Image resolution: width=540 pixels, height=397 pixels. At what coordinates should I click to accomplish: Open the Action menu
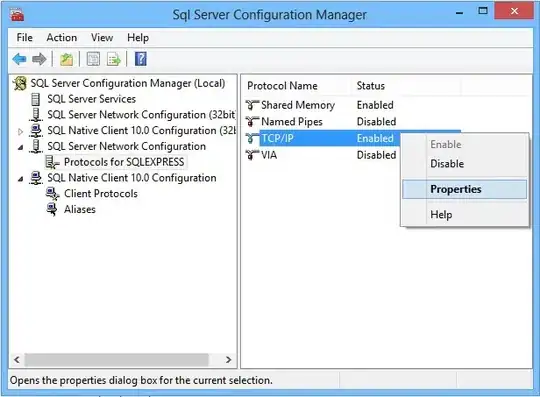pyautogui.click(x=62, y=38)
